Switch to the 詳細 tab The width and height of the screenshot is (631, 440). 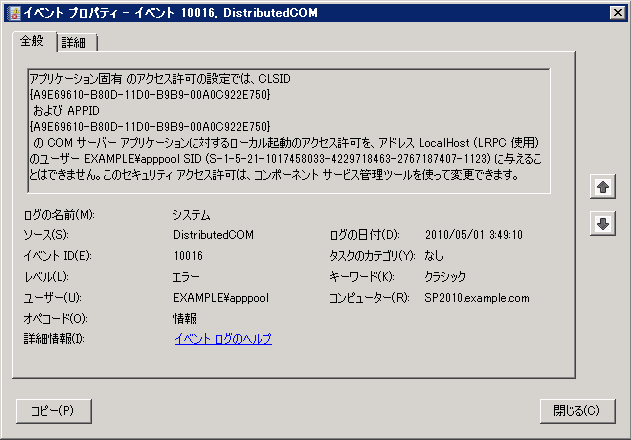77,42
